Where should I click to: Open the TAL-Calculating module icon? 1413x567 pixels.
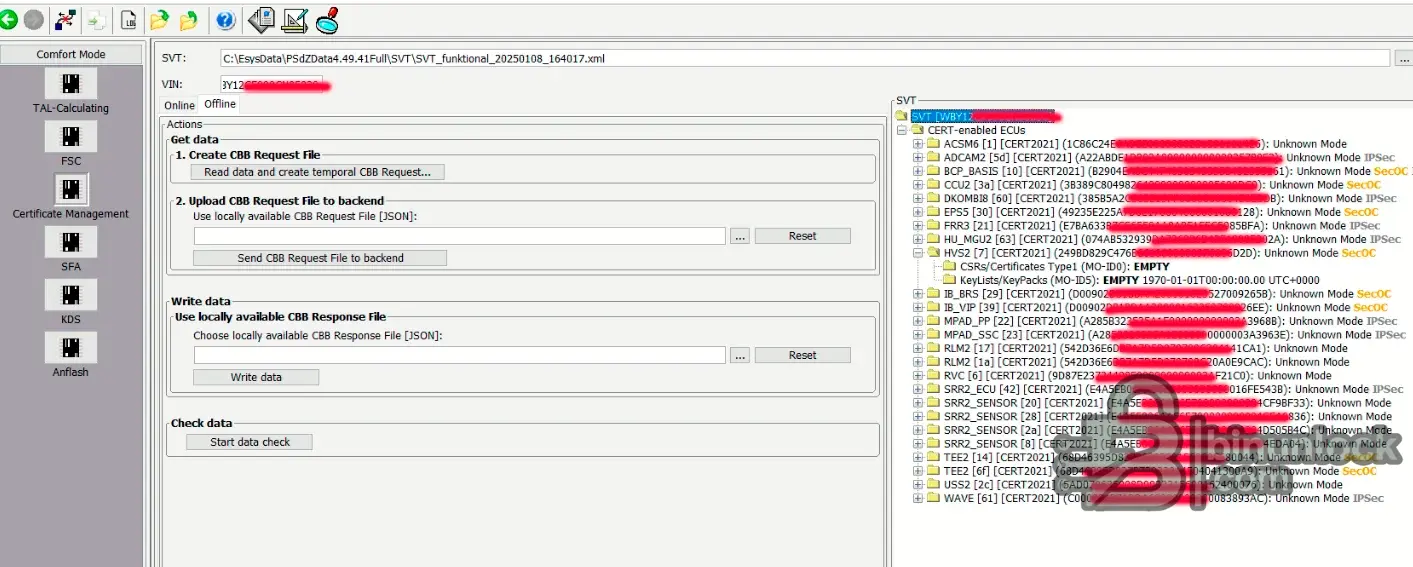pyautogui.click(x=70, y=83)
